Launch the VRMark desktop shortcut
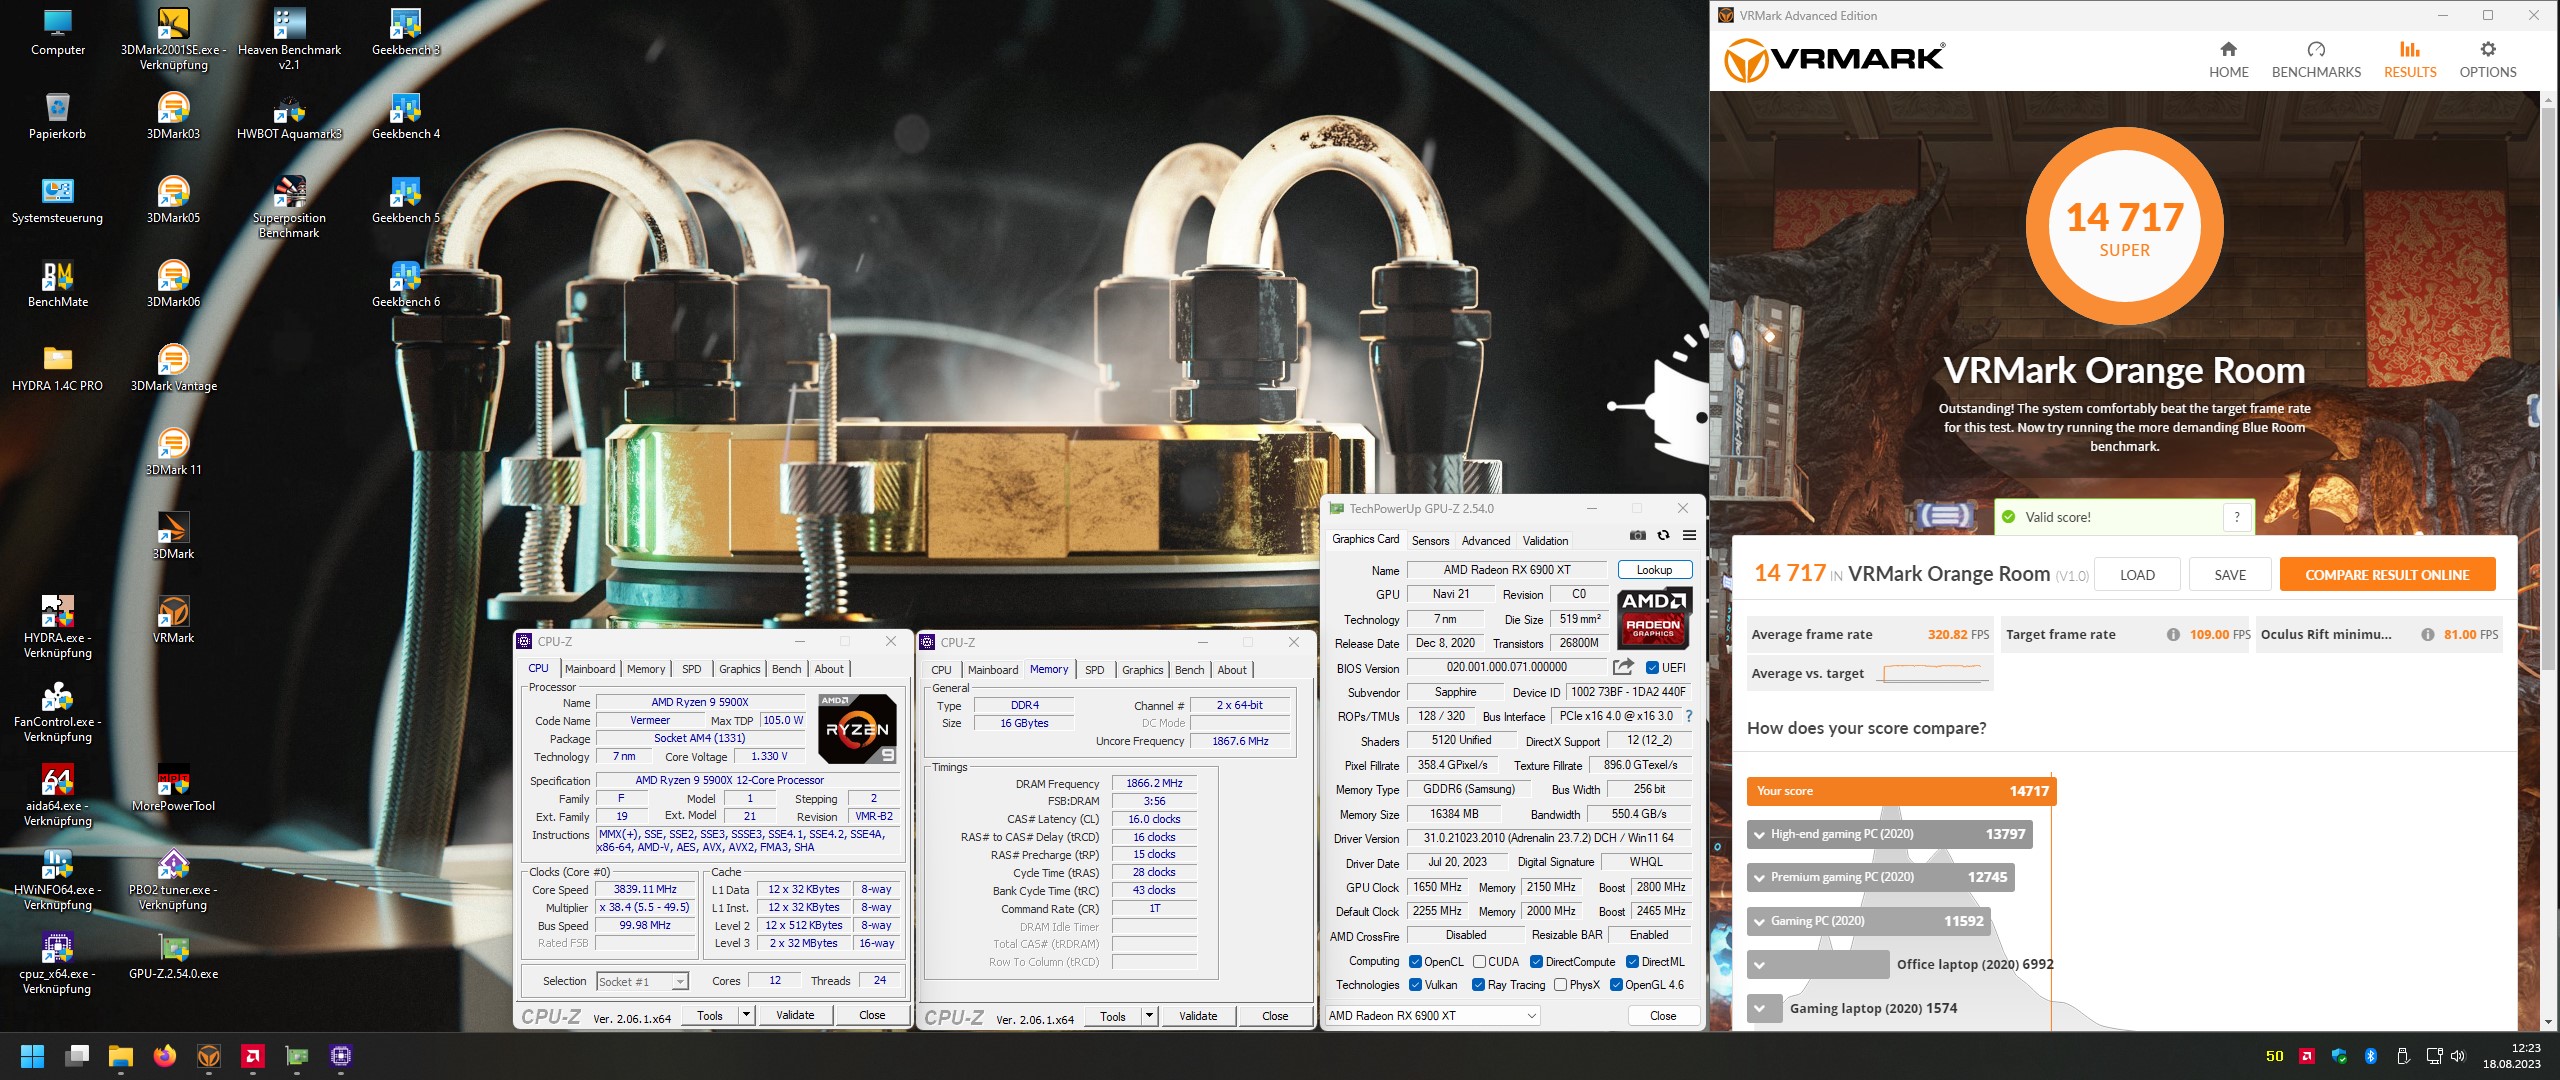2560x1080 pixels. pyautogui.click(x=173, y=620)
